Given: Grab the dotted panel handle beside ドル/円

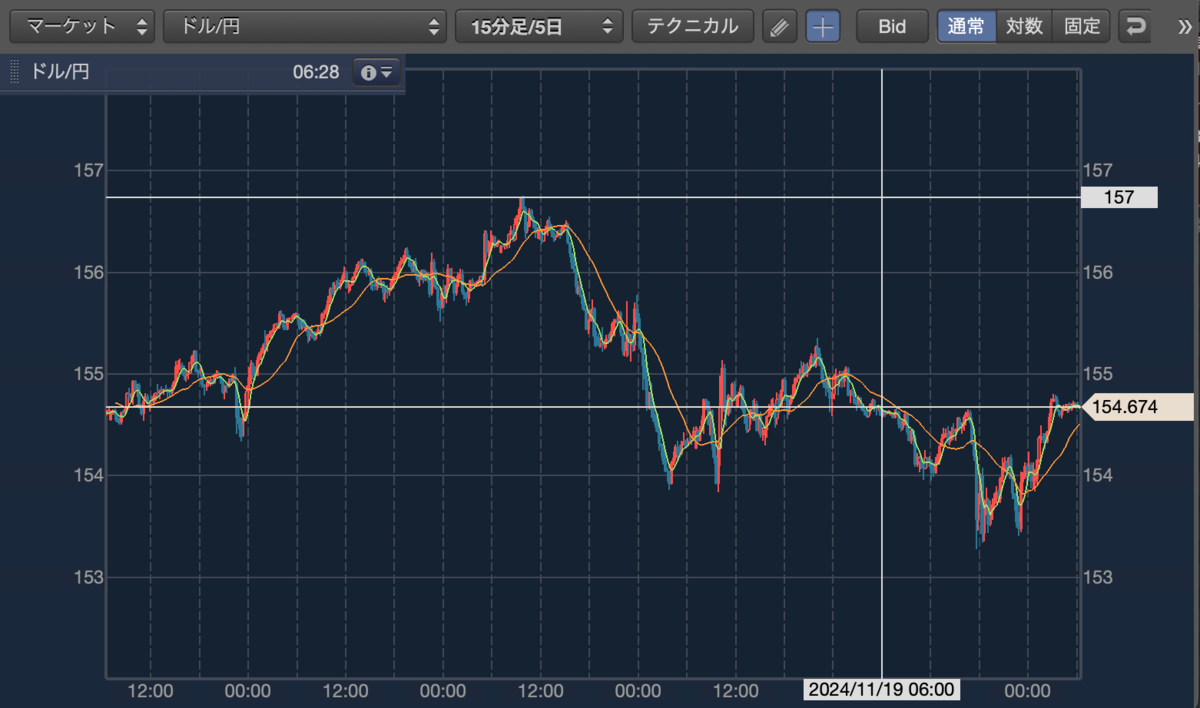Looking at the screenshot, I should (15, 72).
